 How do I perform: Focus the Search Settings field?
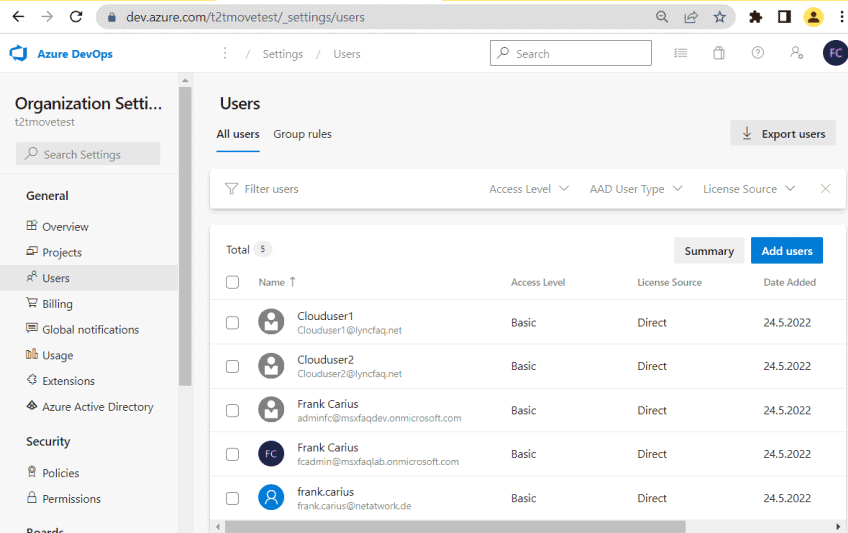click(88, 154)
